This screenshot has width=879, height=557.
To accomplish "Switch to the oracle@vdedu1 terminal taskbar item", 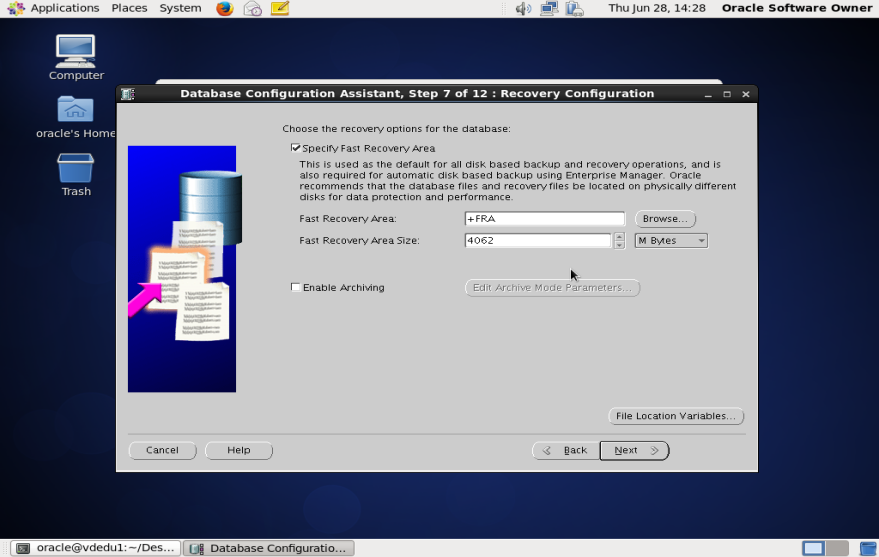I will (x=96, y=548).
